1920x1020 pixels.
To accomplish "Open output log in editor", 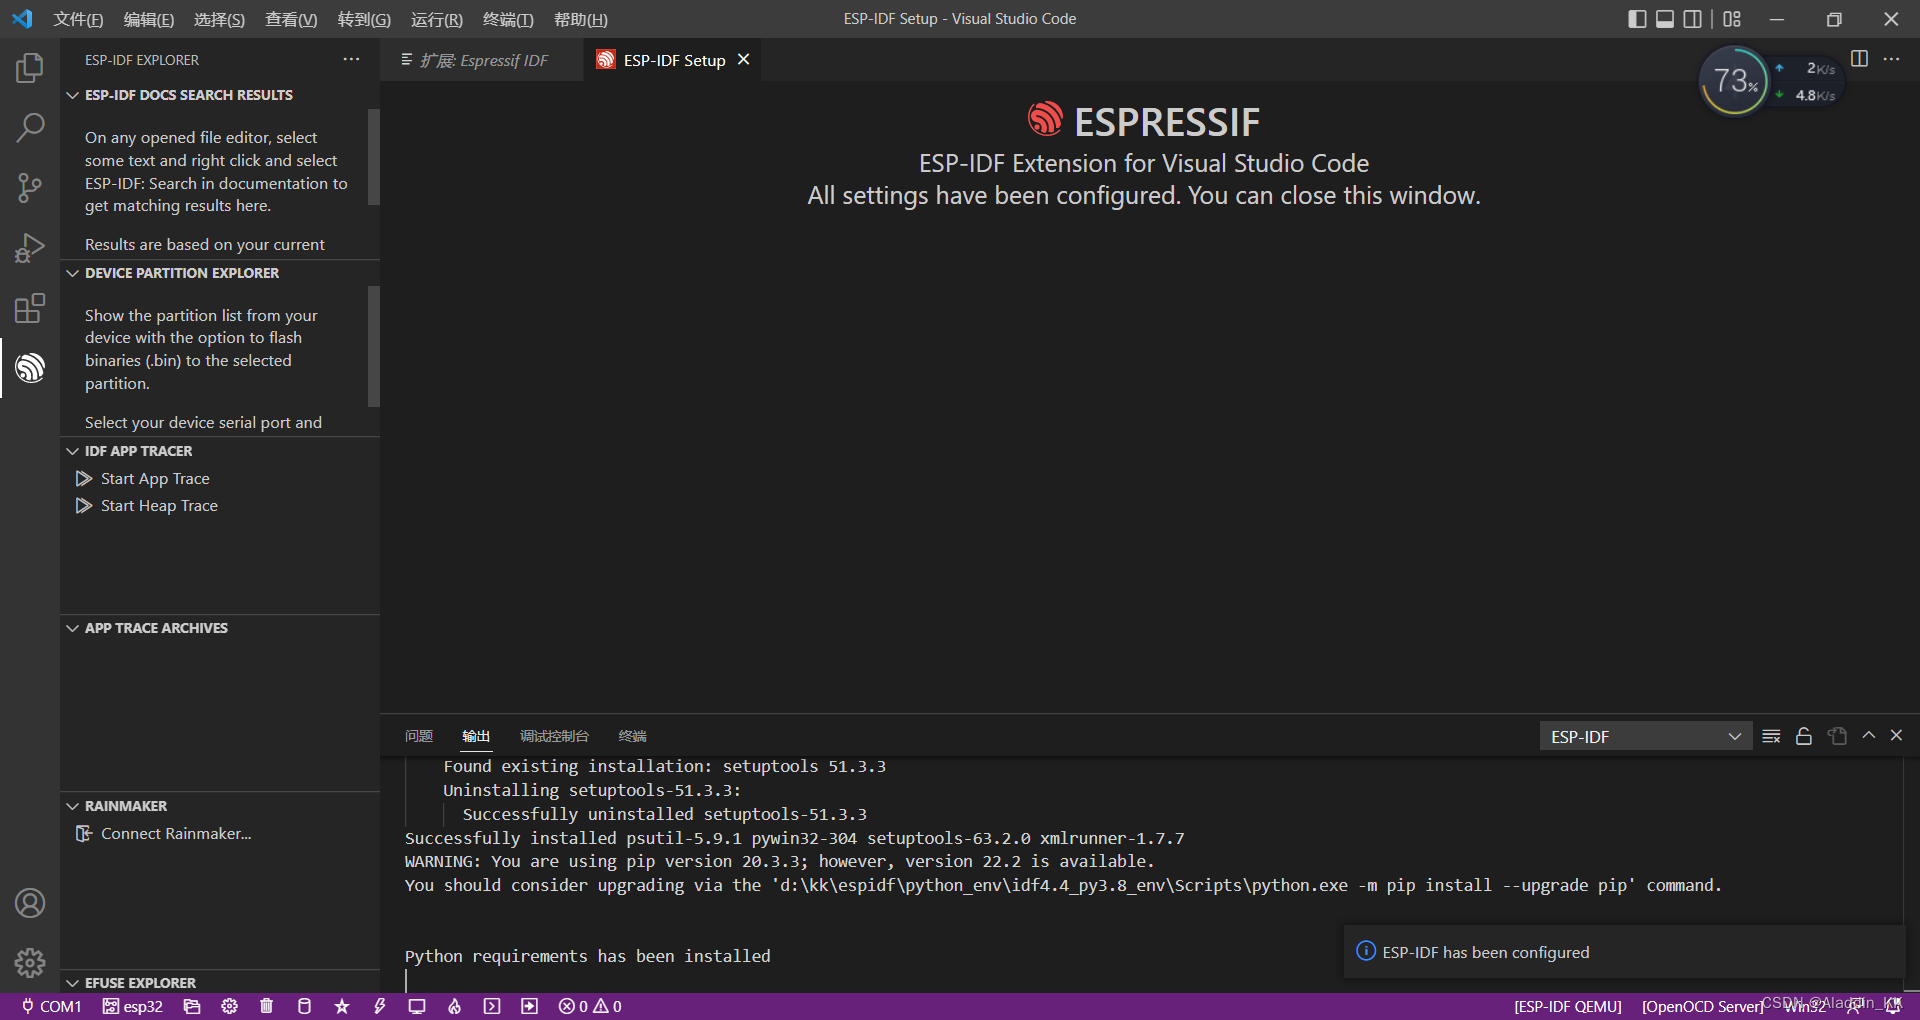I will pos(1837,736).
